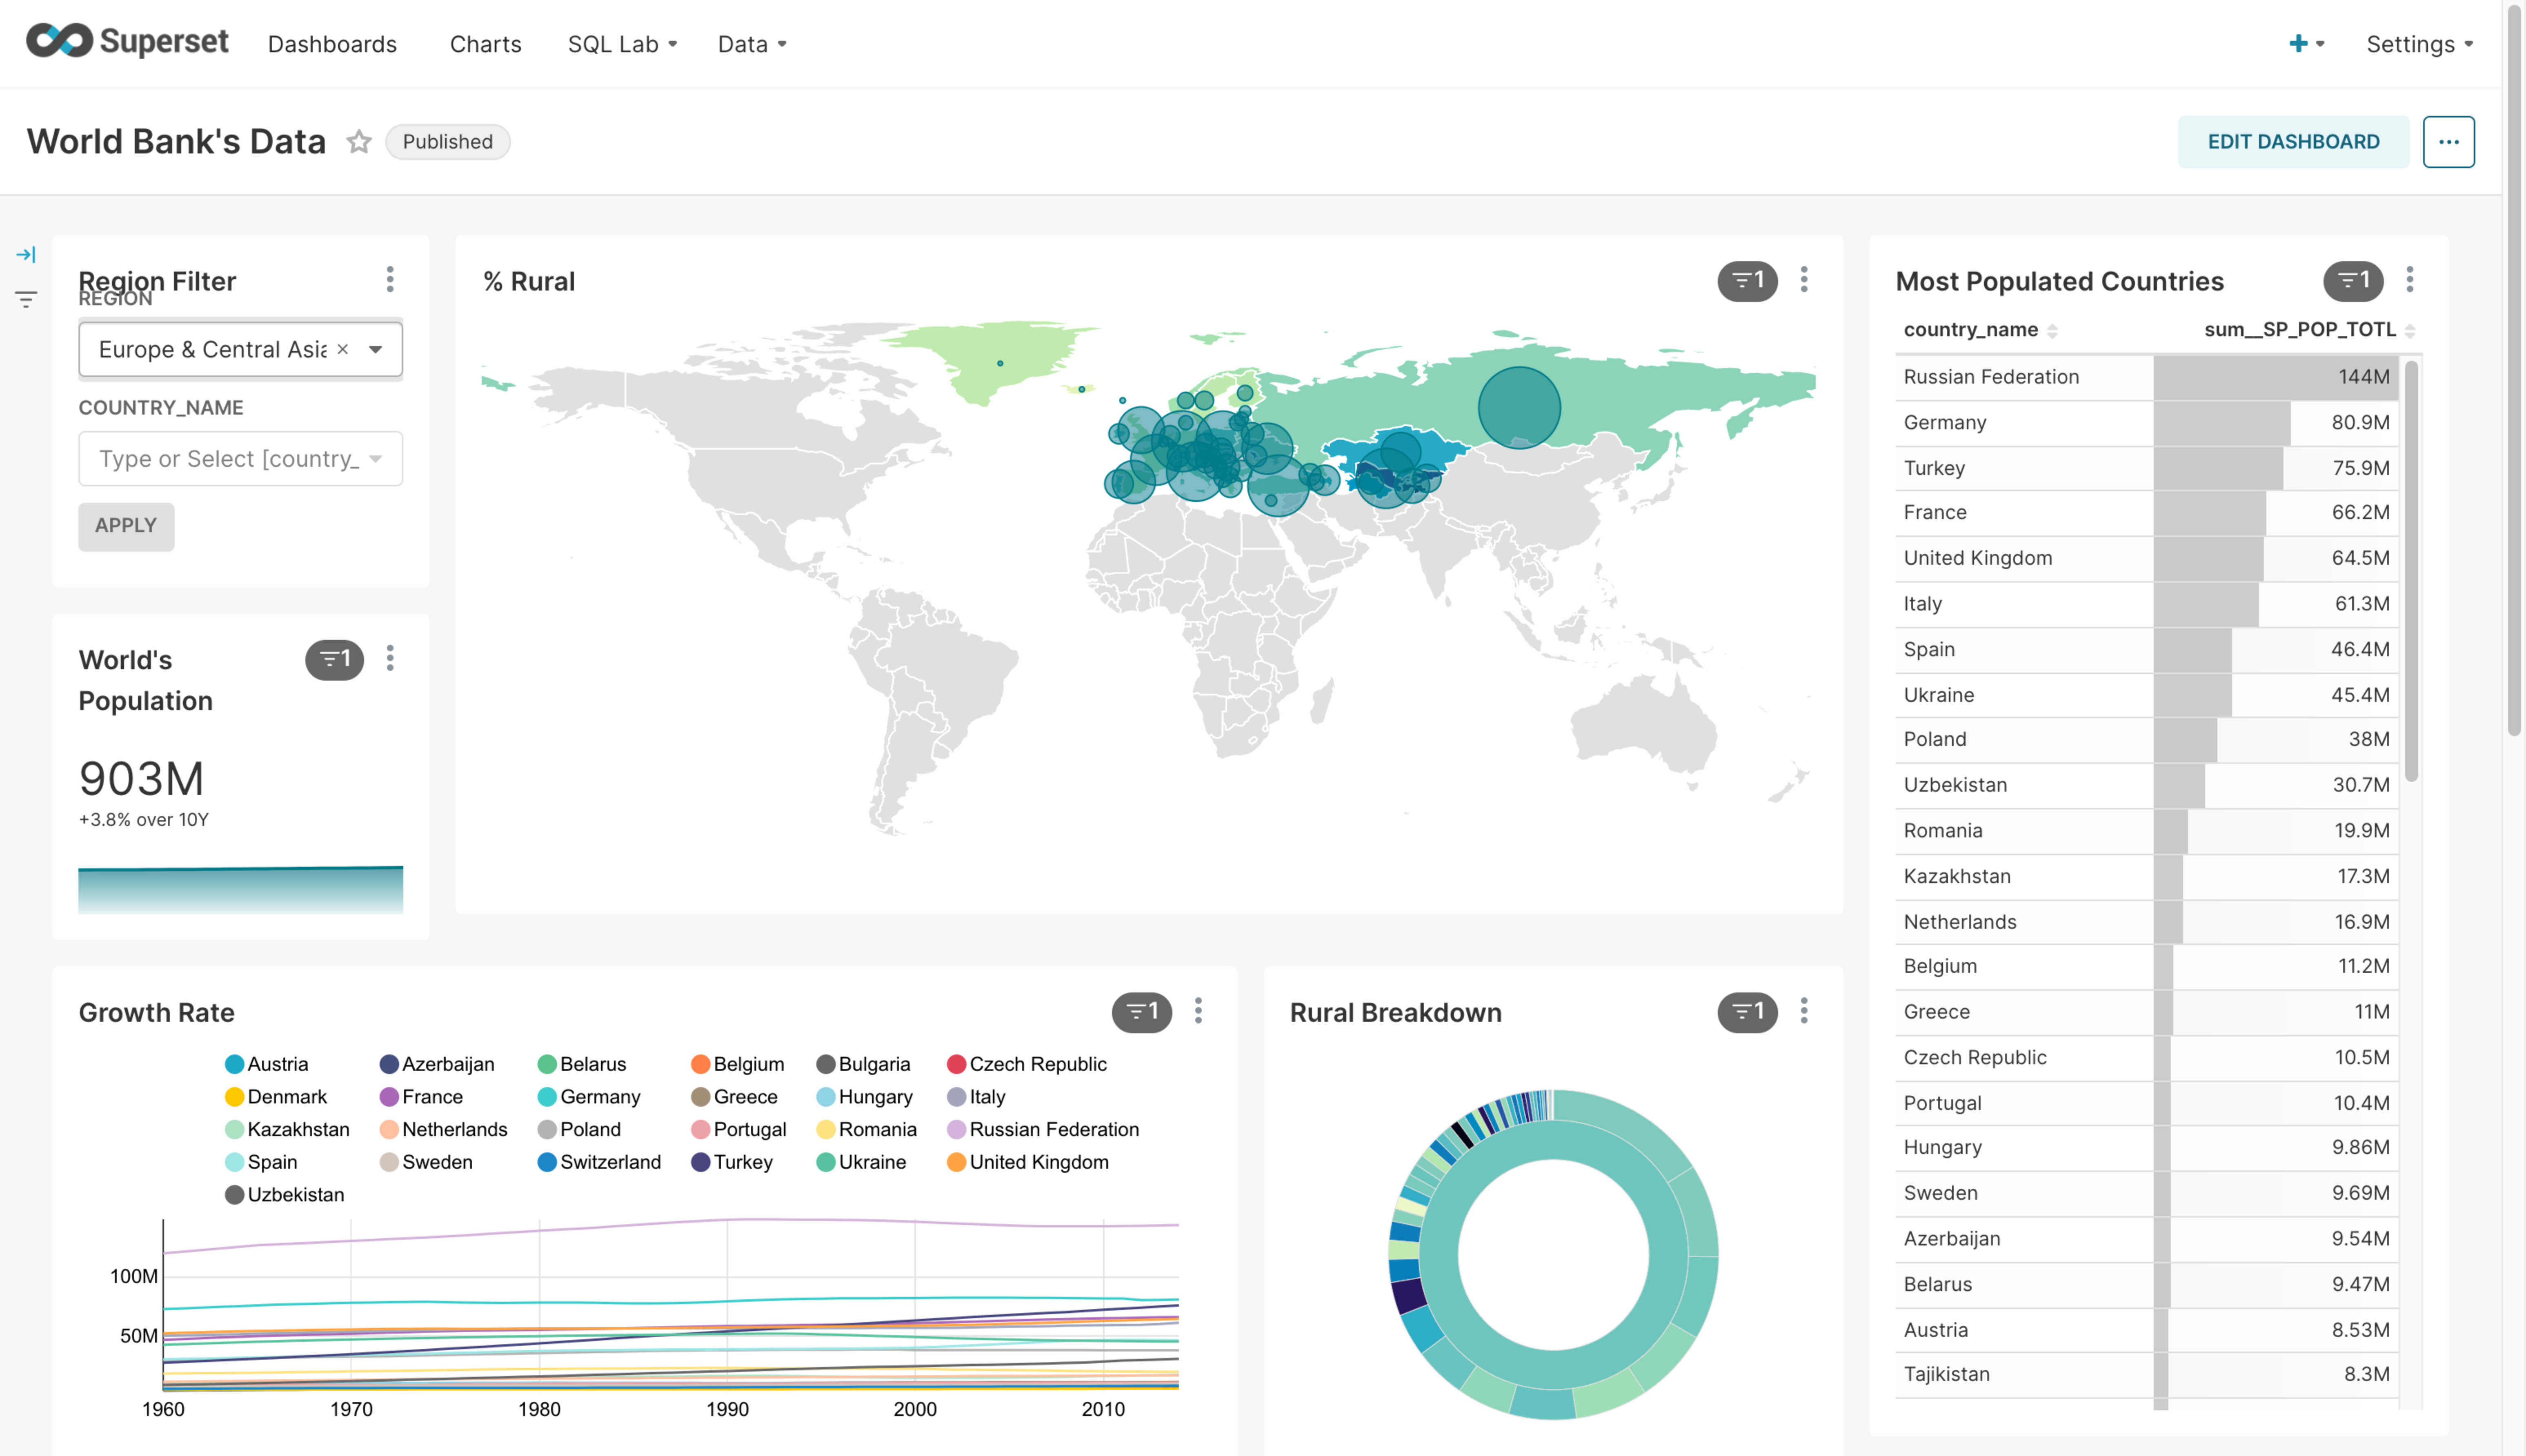The image size is (2526, 1456).
Task: Click the filter lines icon in sidebar
Action: 26,299
